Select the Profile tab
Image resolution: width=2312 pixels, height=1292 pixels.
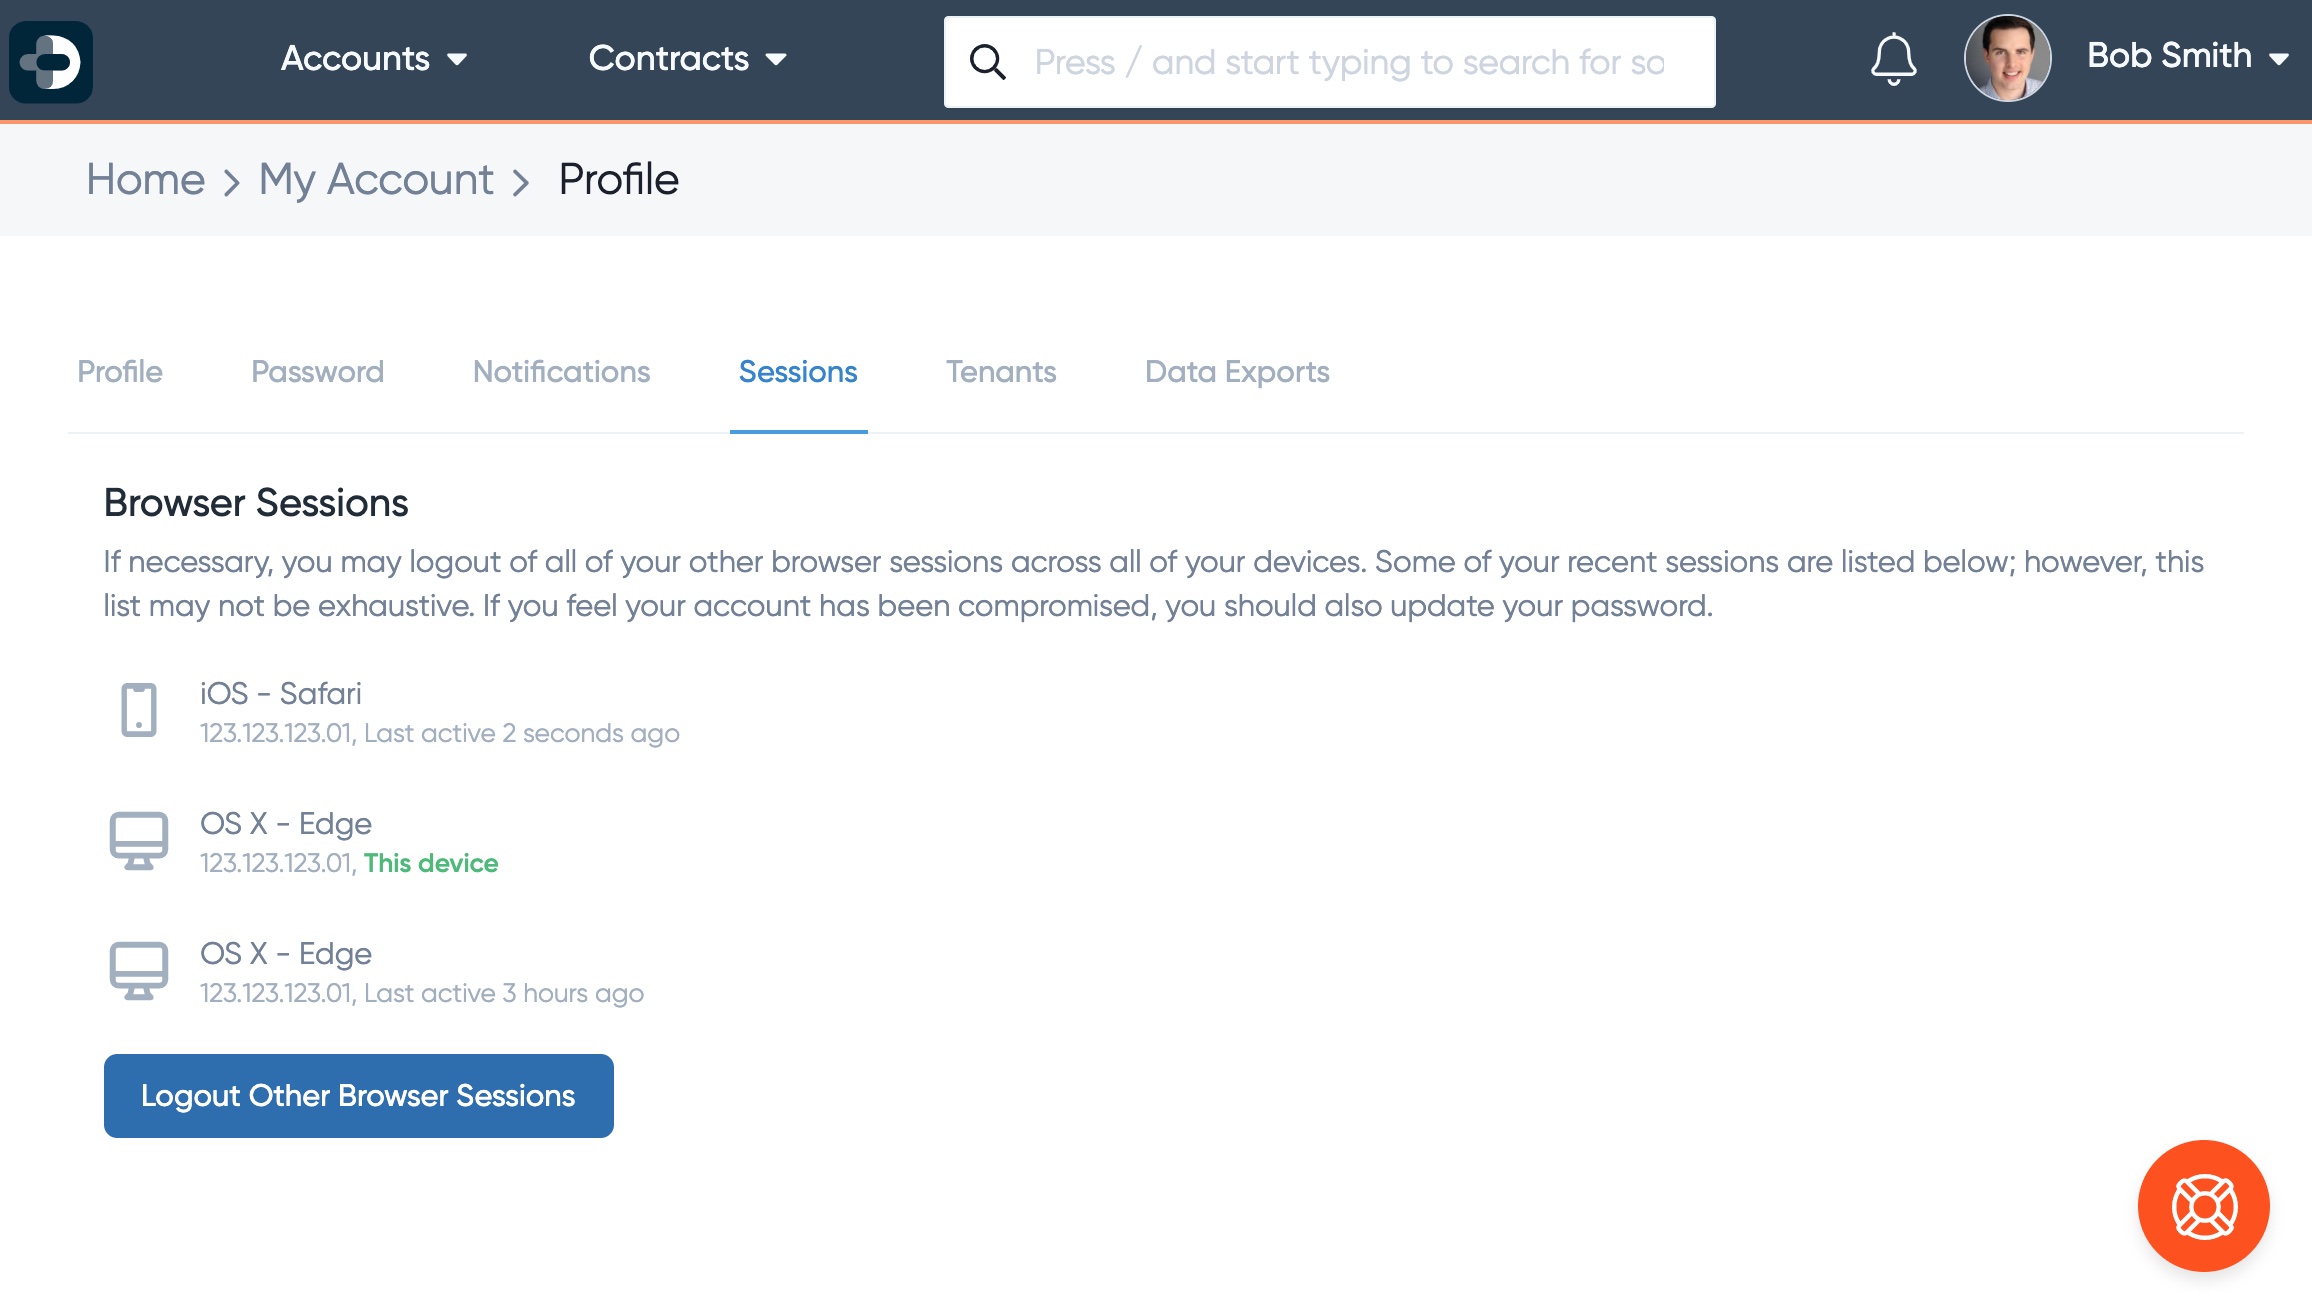(120, 372)
